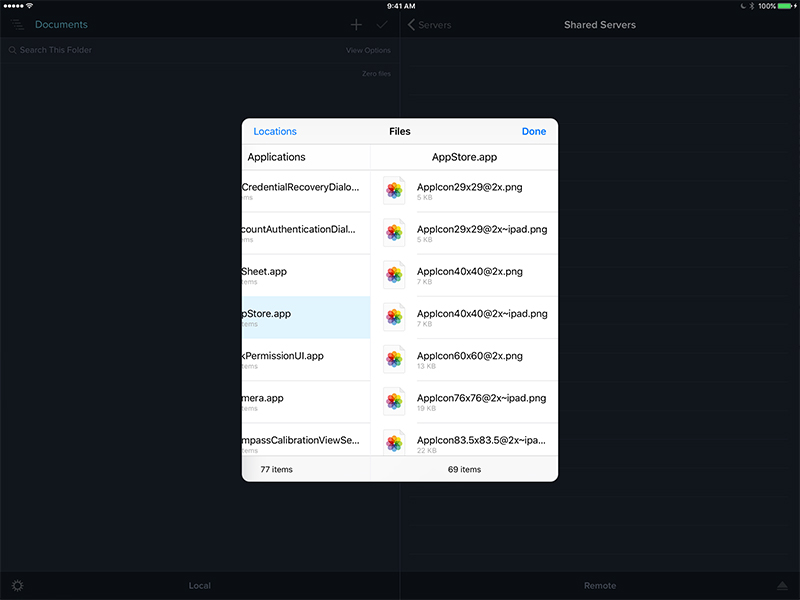Viewport: 800px width, 600px height.
Task: Open the Documents title link
Action: 61,24
